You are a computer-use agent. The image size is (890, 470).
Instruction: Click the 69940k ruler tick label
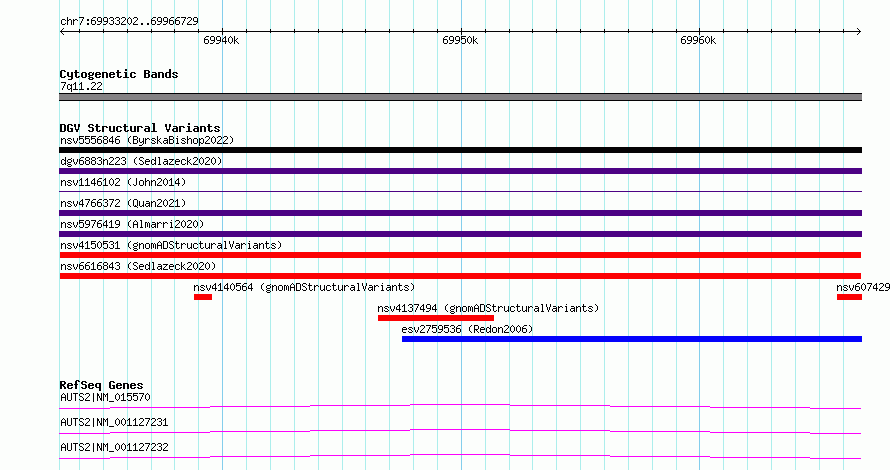point(221,40)
